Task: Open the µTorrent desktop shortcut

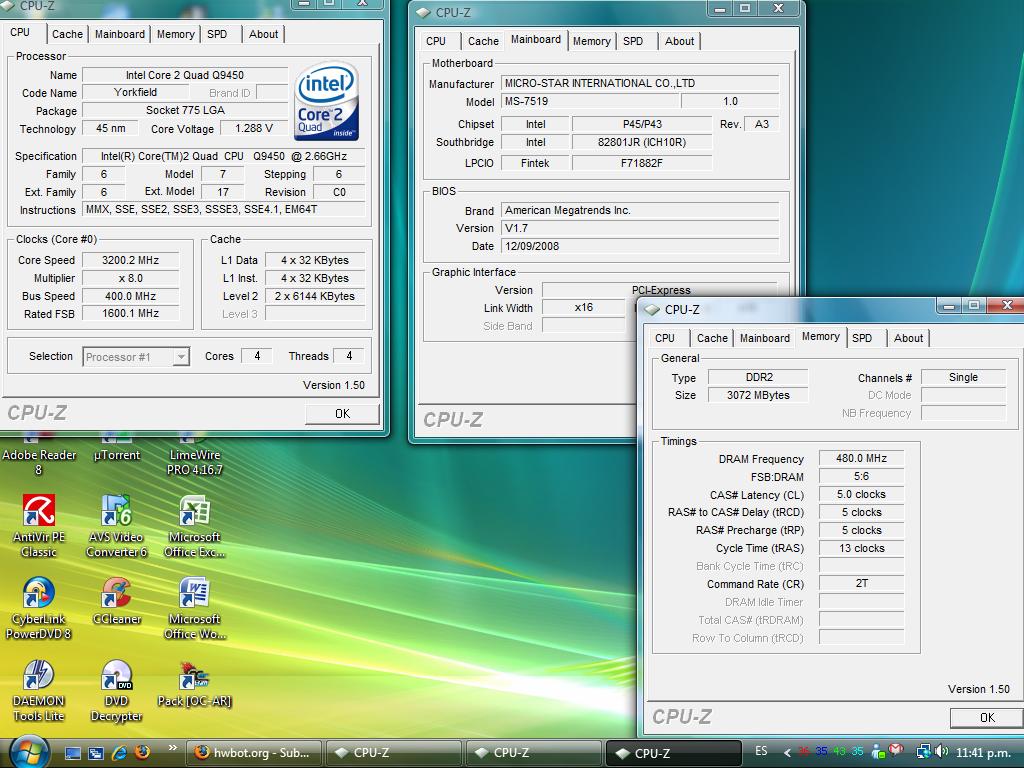Action: pos(116,448)
